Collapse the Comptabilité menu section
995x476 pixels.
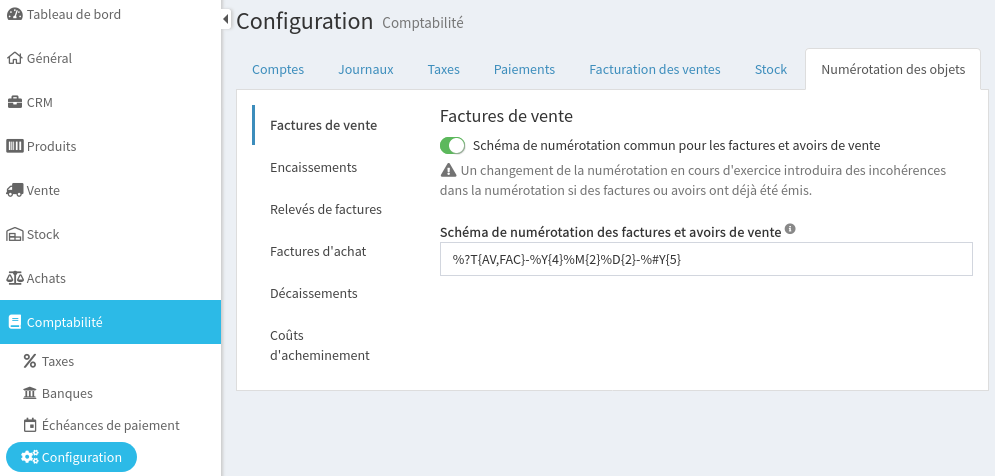click(110, 322)
